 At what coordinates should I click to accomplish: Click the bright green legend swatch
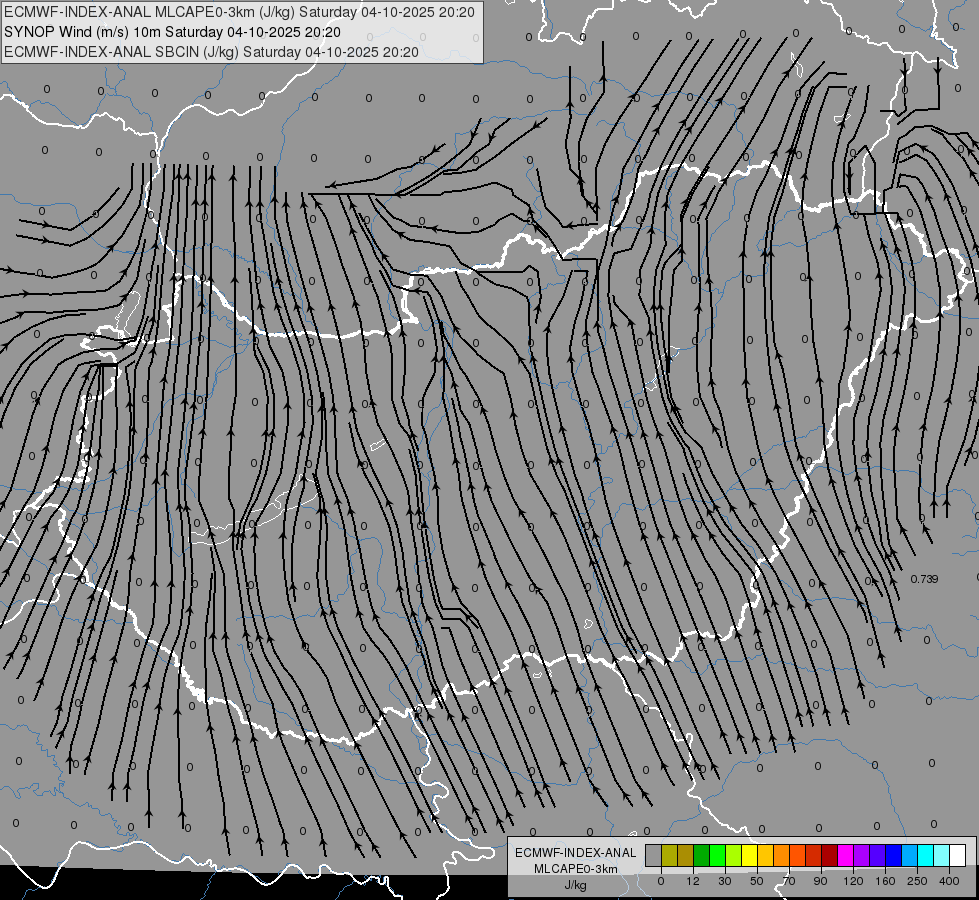click(717, 856)
